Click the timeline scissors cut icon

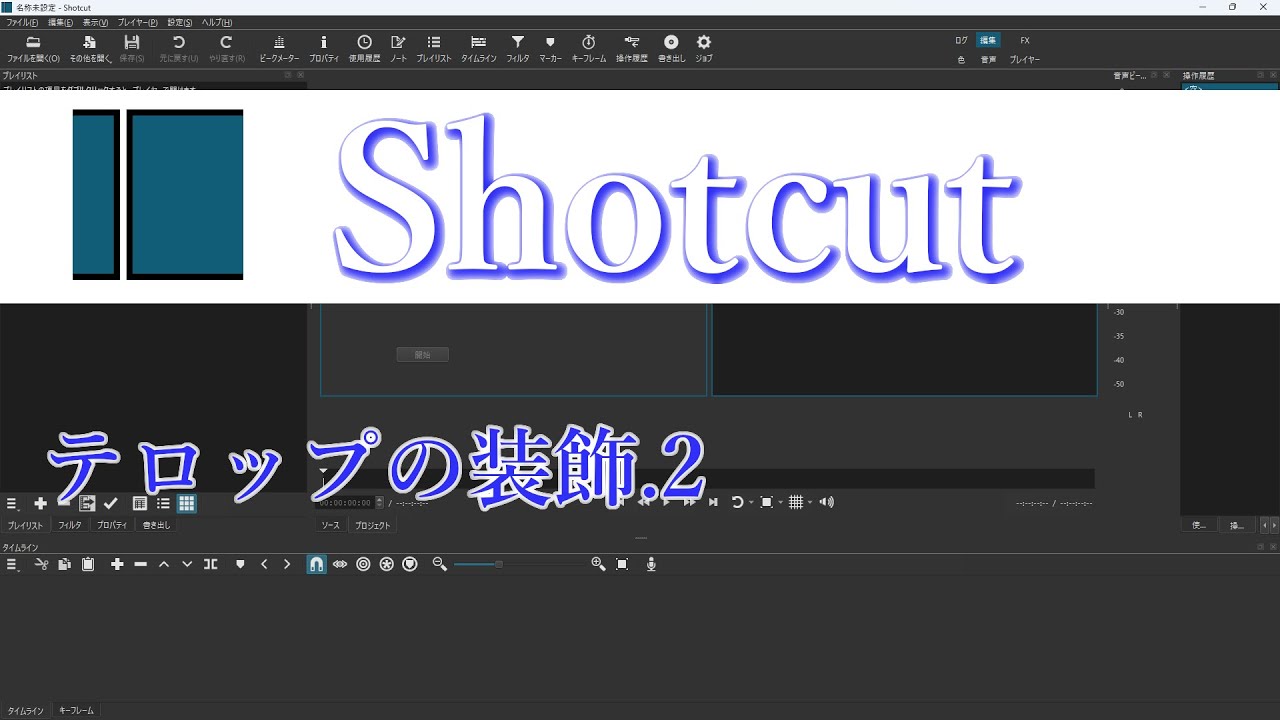coord(41,564)
